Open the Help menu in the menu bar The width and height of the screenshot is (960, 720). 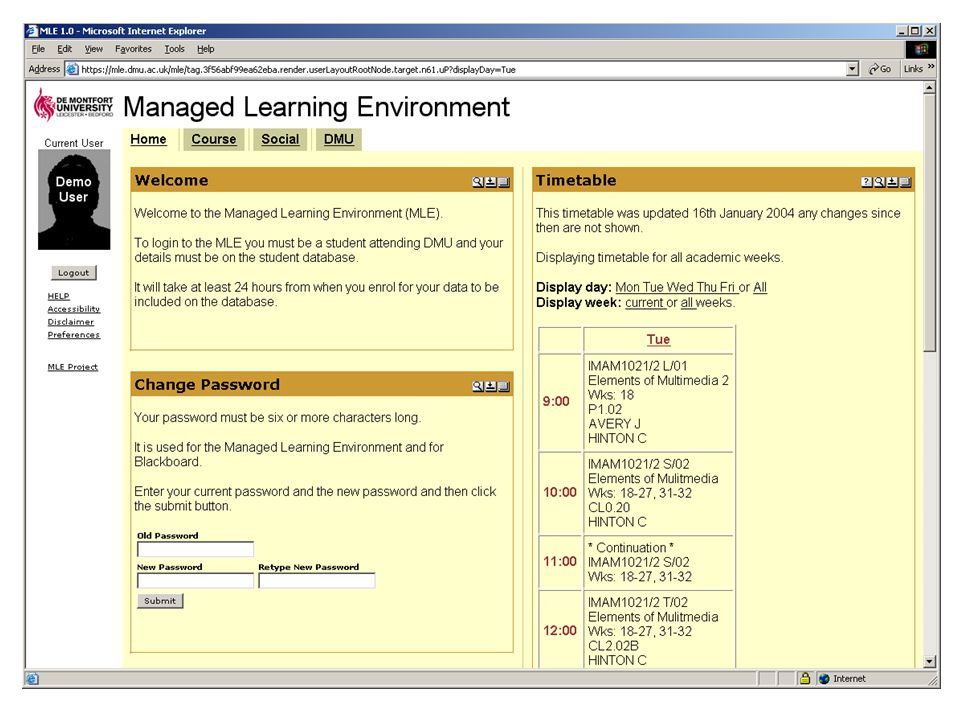point(206,49)
